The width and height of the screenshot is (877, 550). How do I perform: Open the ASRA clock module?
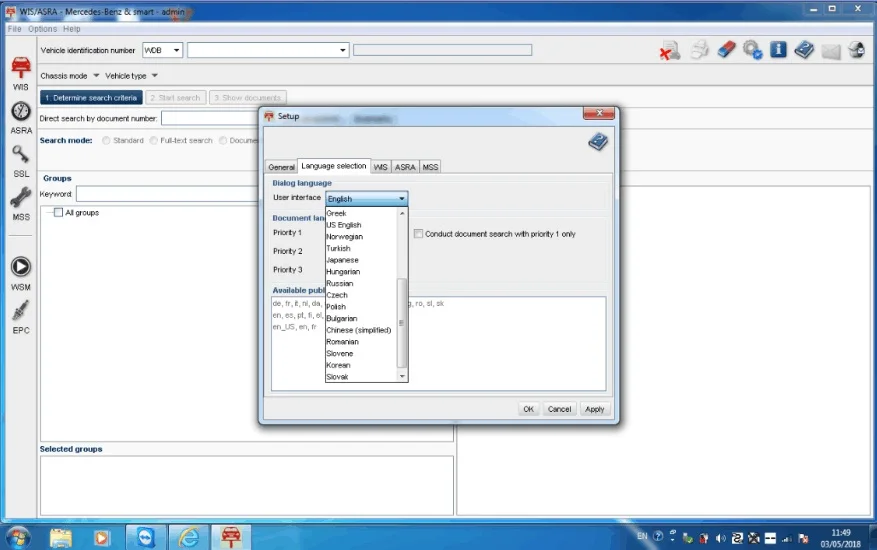click(21, 117)
